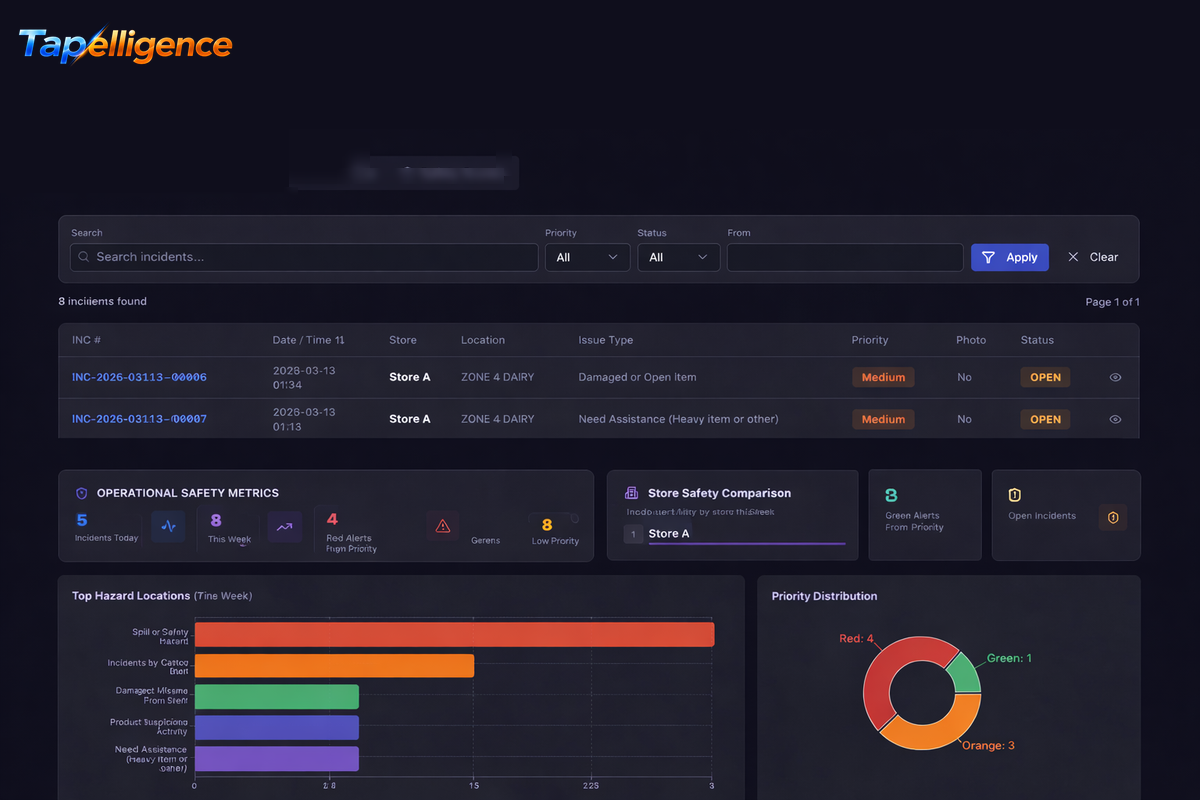Click the 'Green: 1' chart label
Viewport: 1200px width, 800px height.
[x=1009, y=658]
